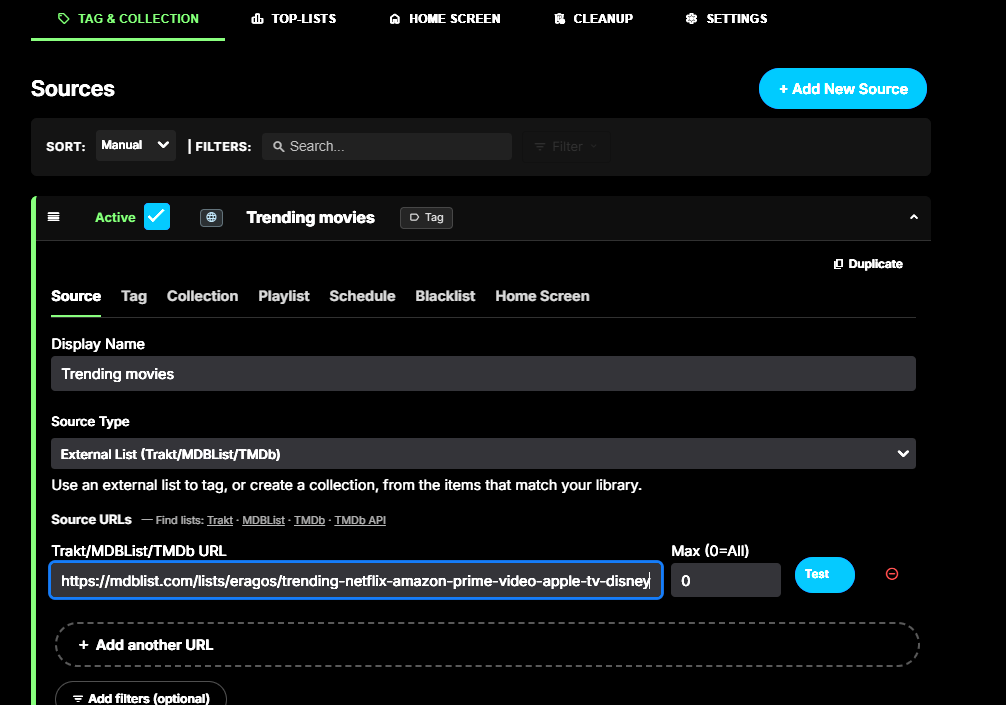Open the Tag & Collection tab

coord(128,19)
